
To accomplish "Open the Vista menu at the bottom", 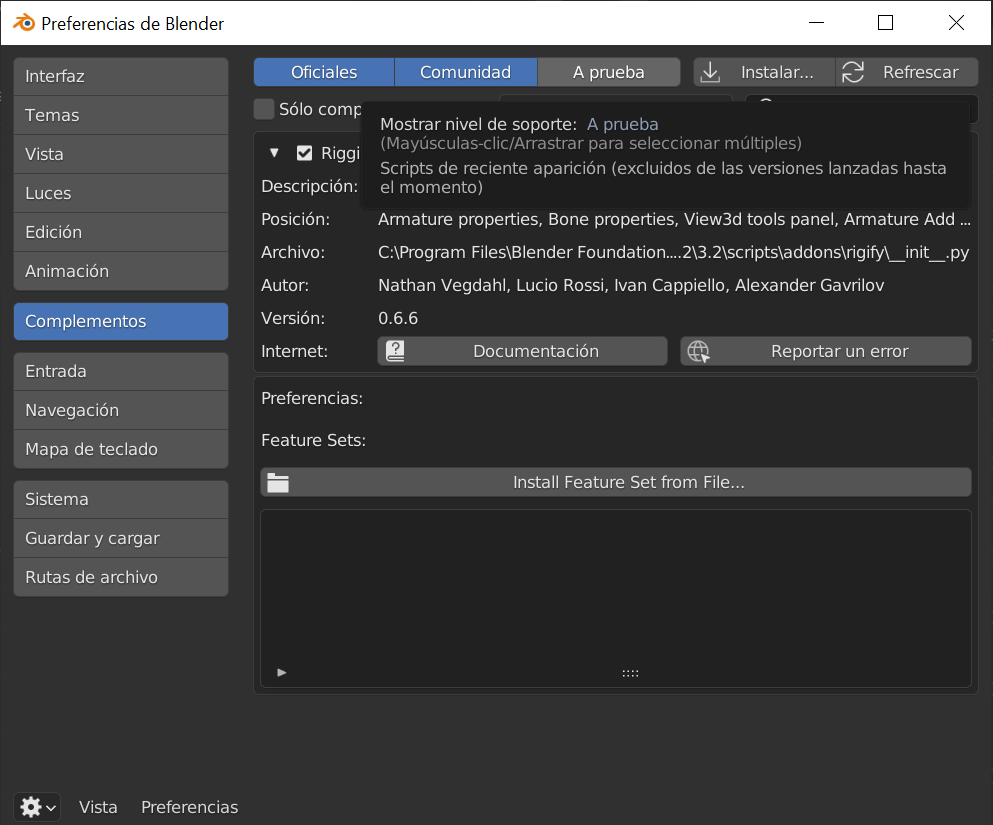I will [98, 807].
